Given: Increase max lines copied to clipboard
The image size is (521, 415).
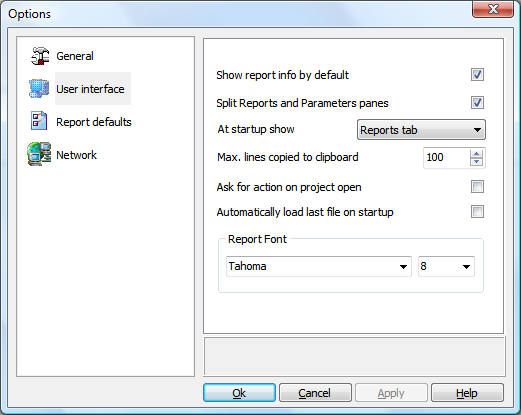Looking at the screenshot, I should (x=477, y=154).
